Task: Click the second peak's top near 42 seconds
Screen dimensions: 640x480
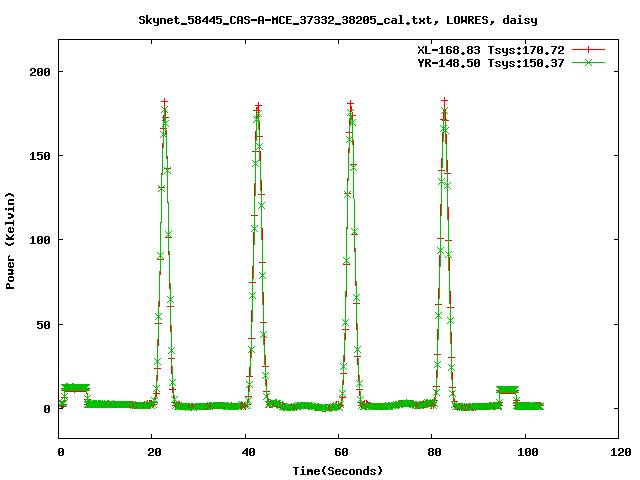Action: [x=258, y=106]
